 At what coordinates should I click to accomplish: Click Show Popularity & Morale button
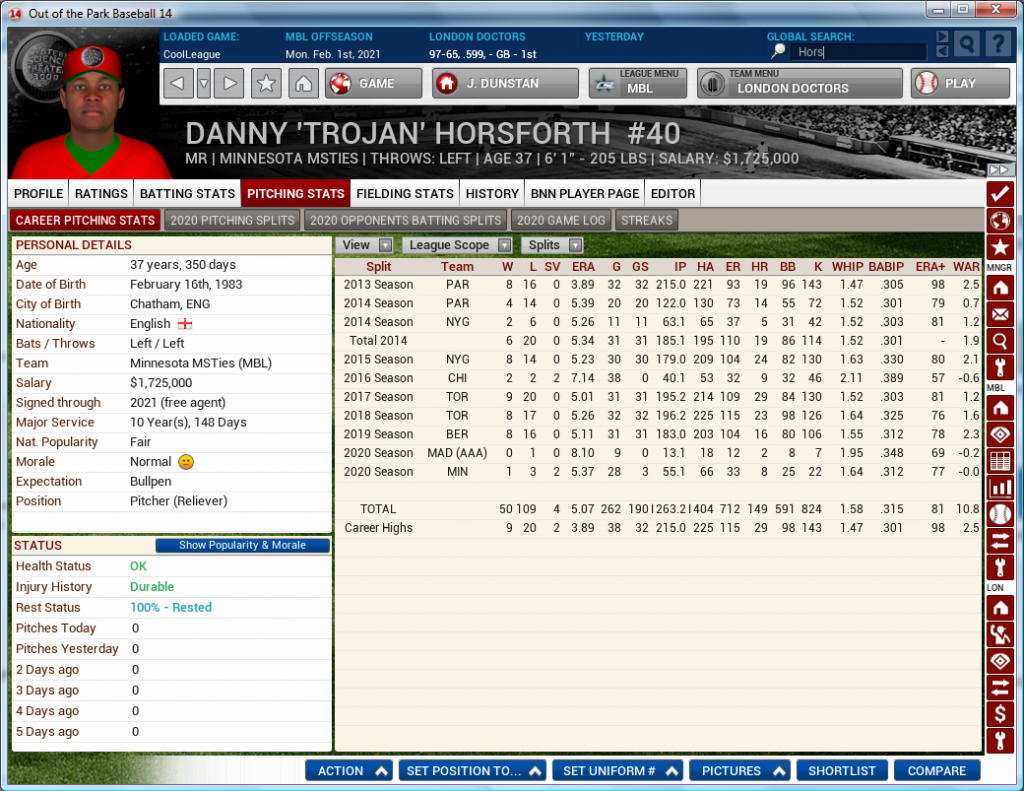pos(243,546)
